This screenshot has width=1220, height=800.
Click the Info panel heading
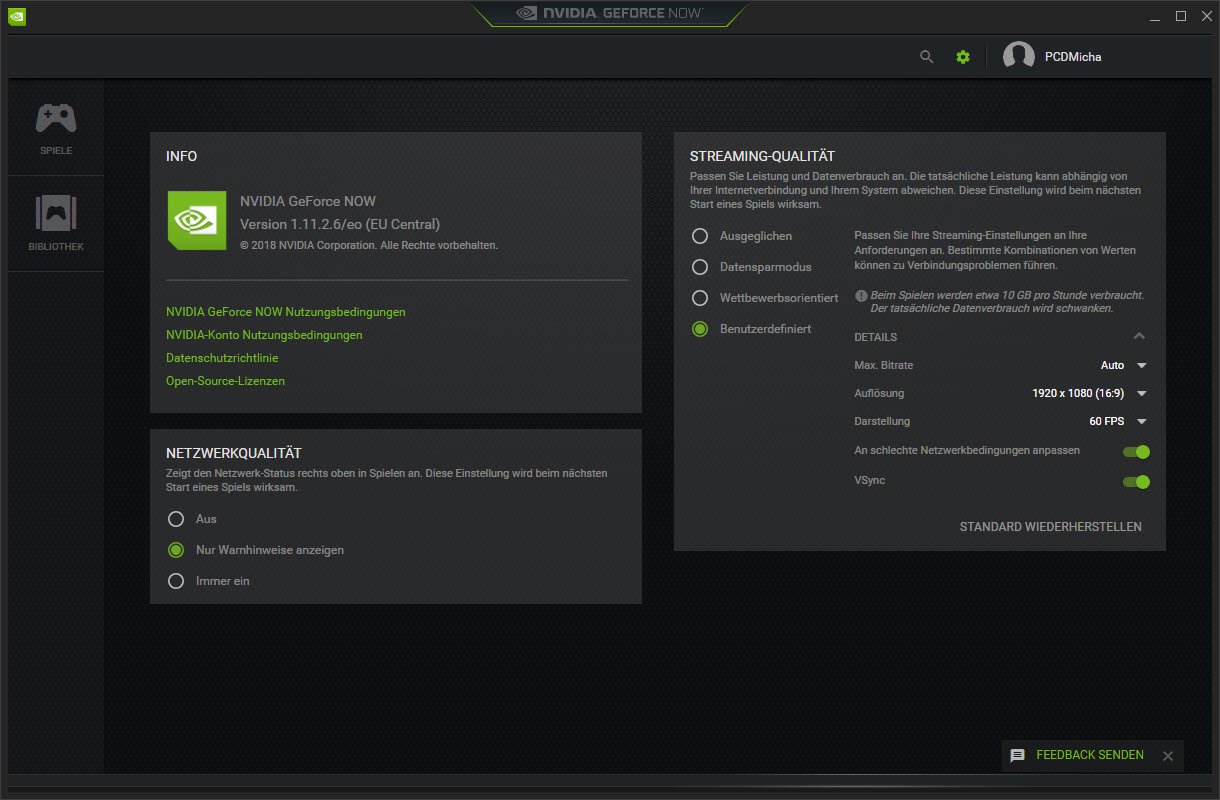click(182, 157)
